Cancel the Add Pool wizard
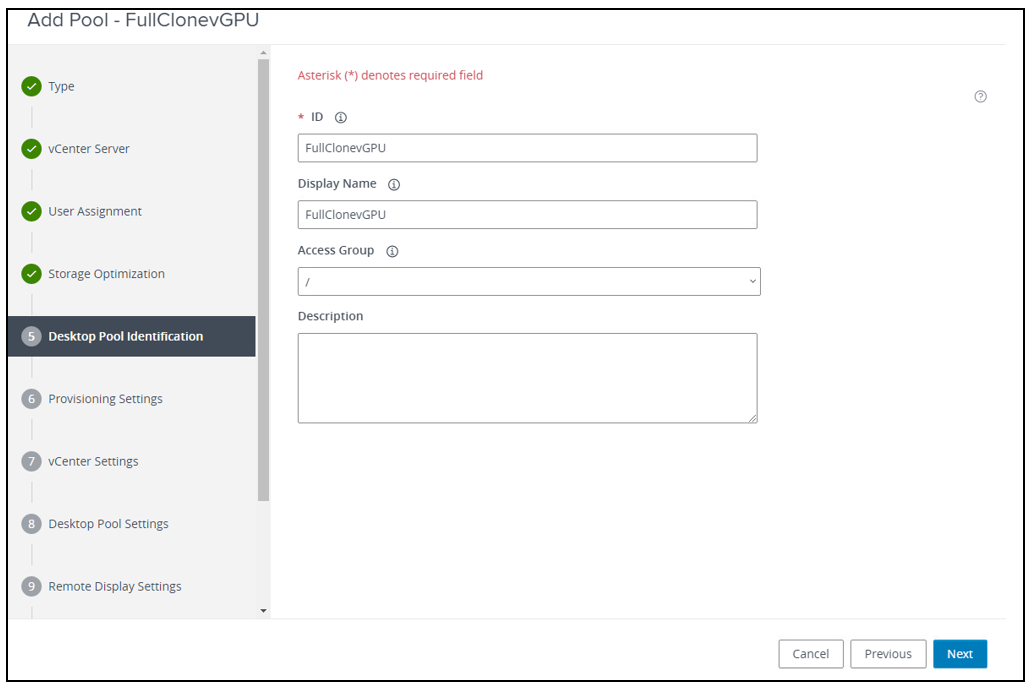Image resolution: width=1034 pixels, height=688 pixels. pos(811,654)
